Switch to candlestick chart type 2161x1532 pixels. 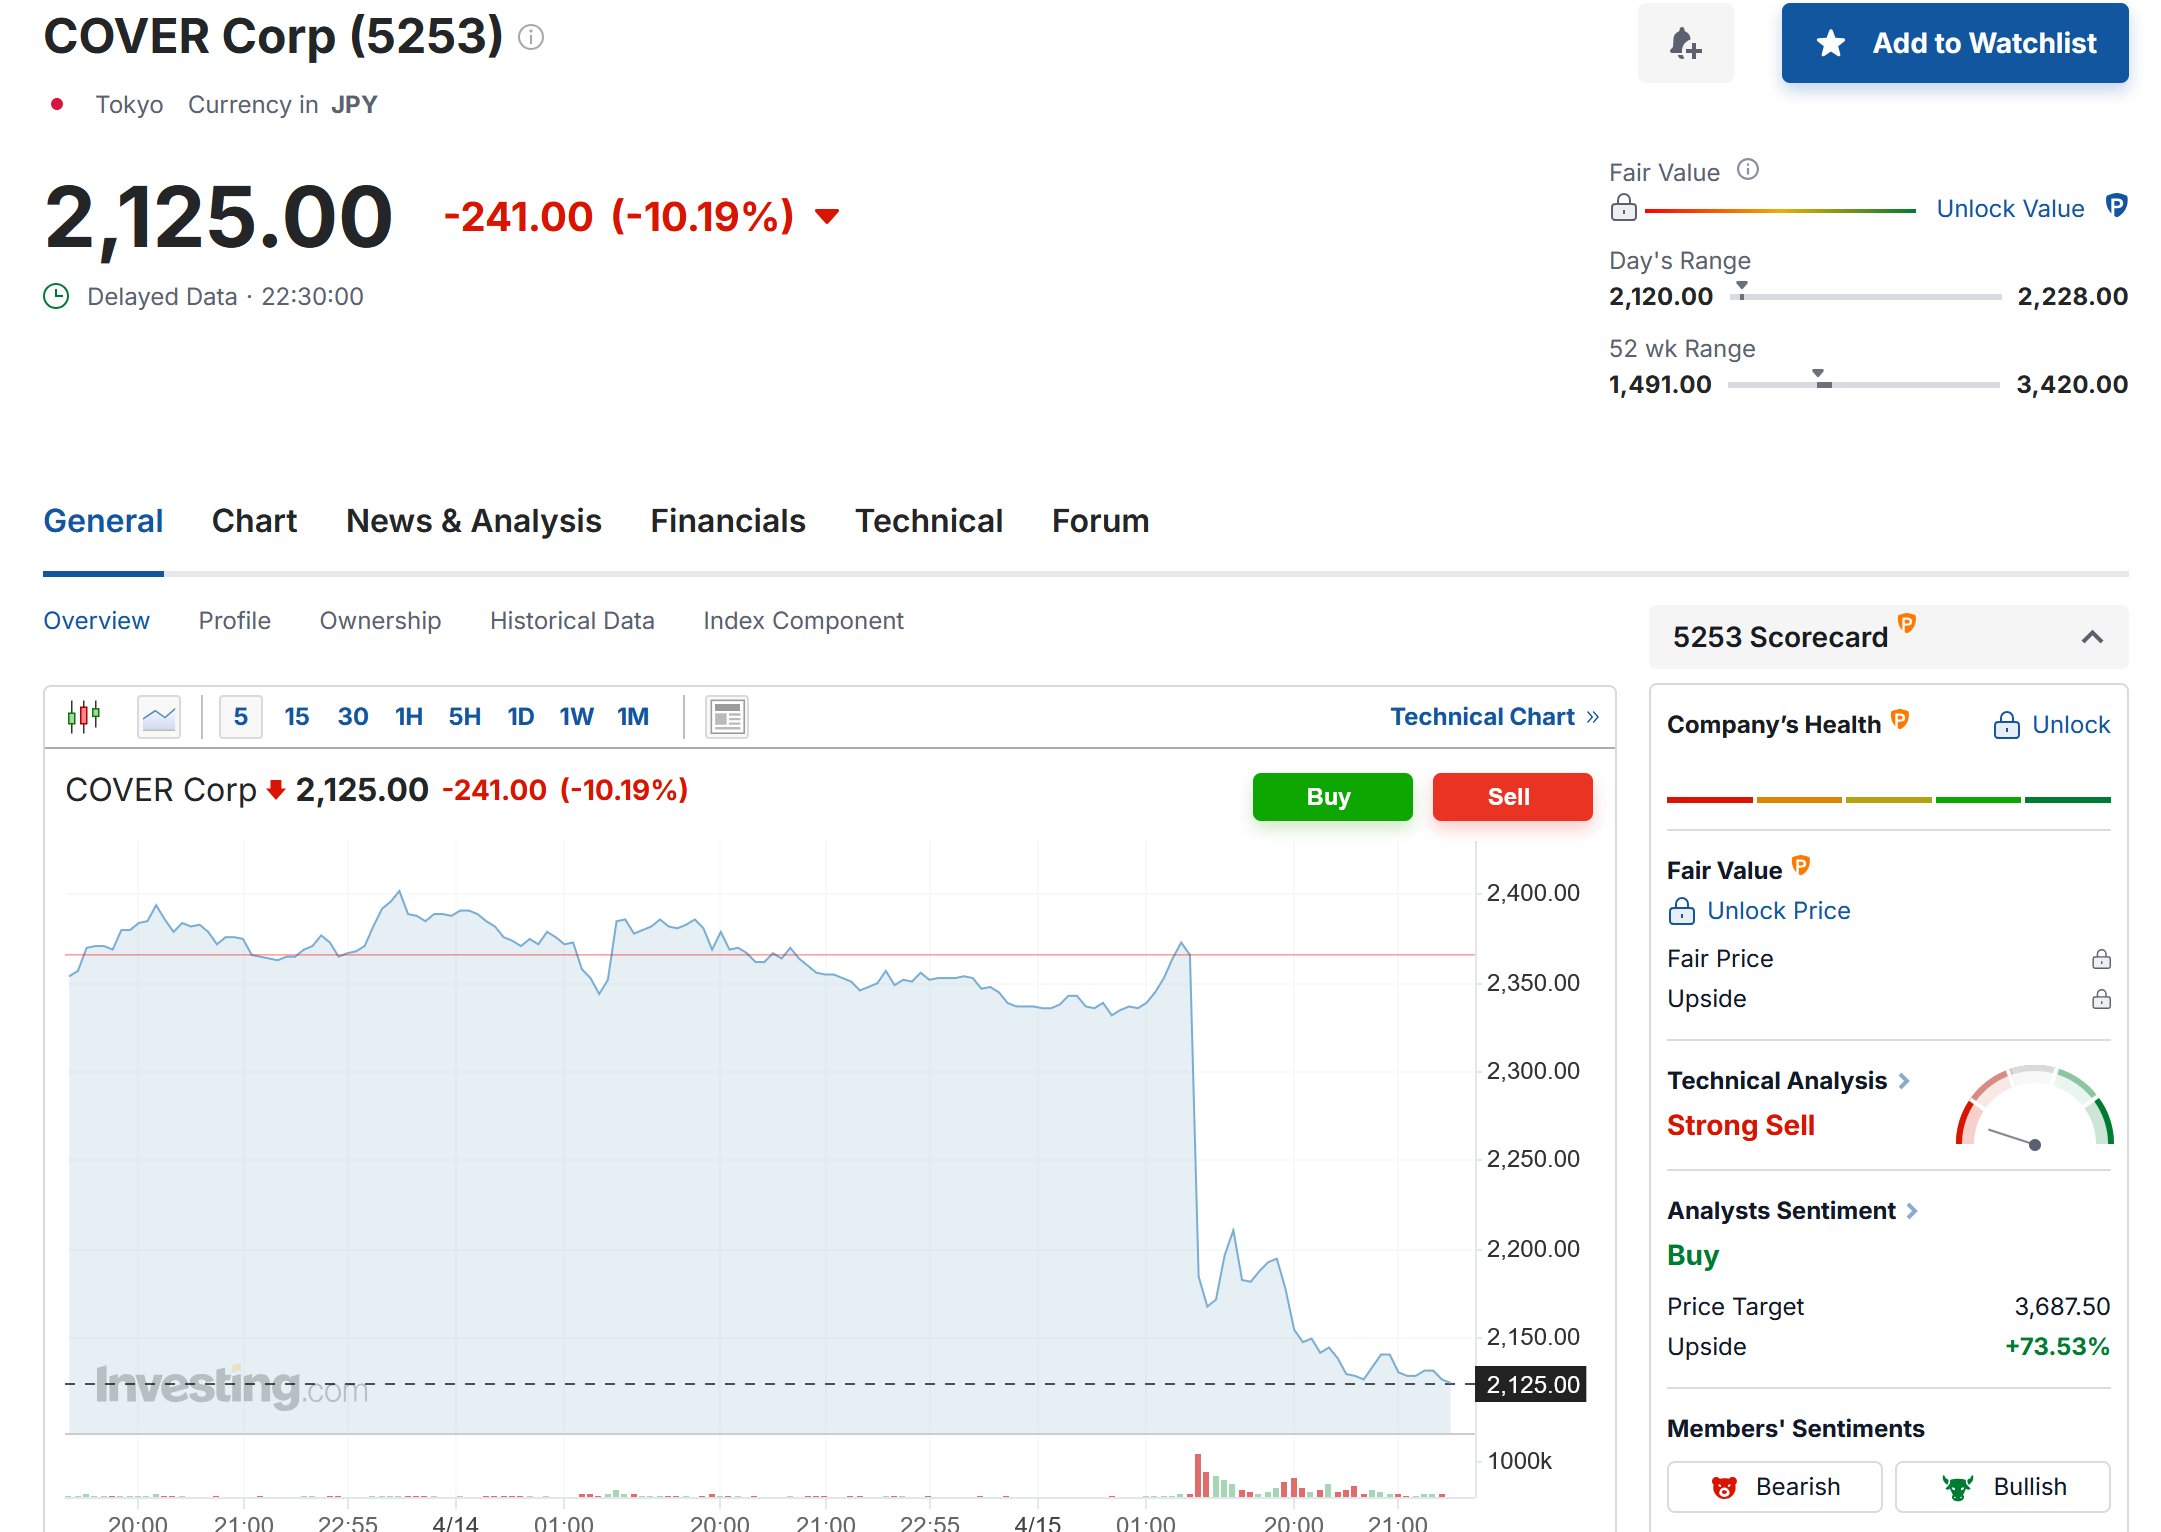pyautogui.click(x=84, y=716)
